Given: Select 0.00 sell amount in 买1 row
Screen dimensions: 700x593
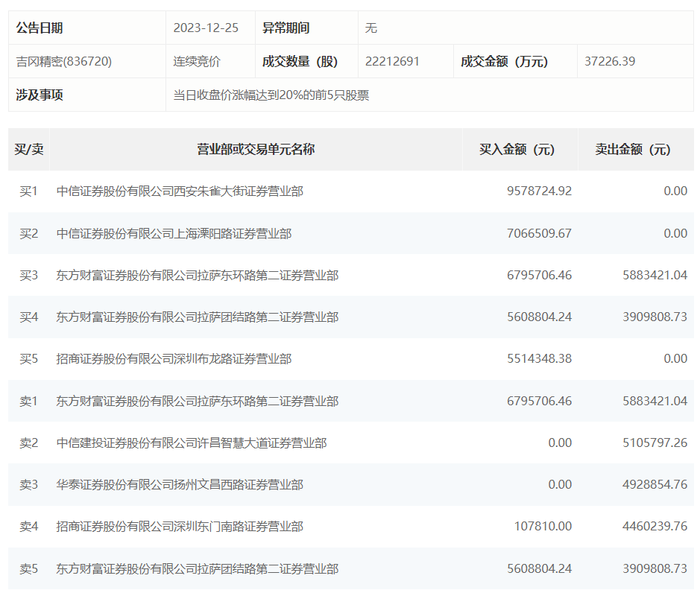Looking at the screenshot, I should click(675, 191).
